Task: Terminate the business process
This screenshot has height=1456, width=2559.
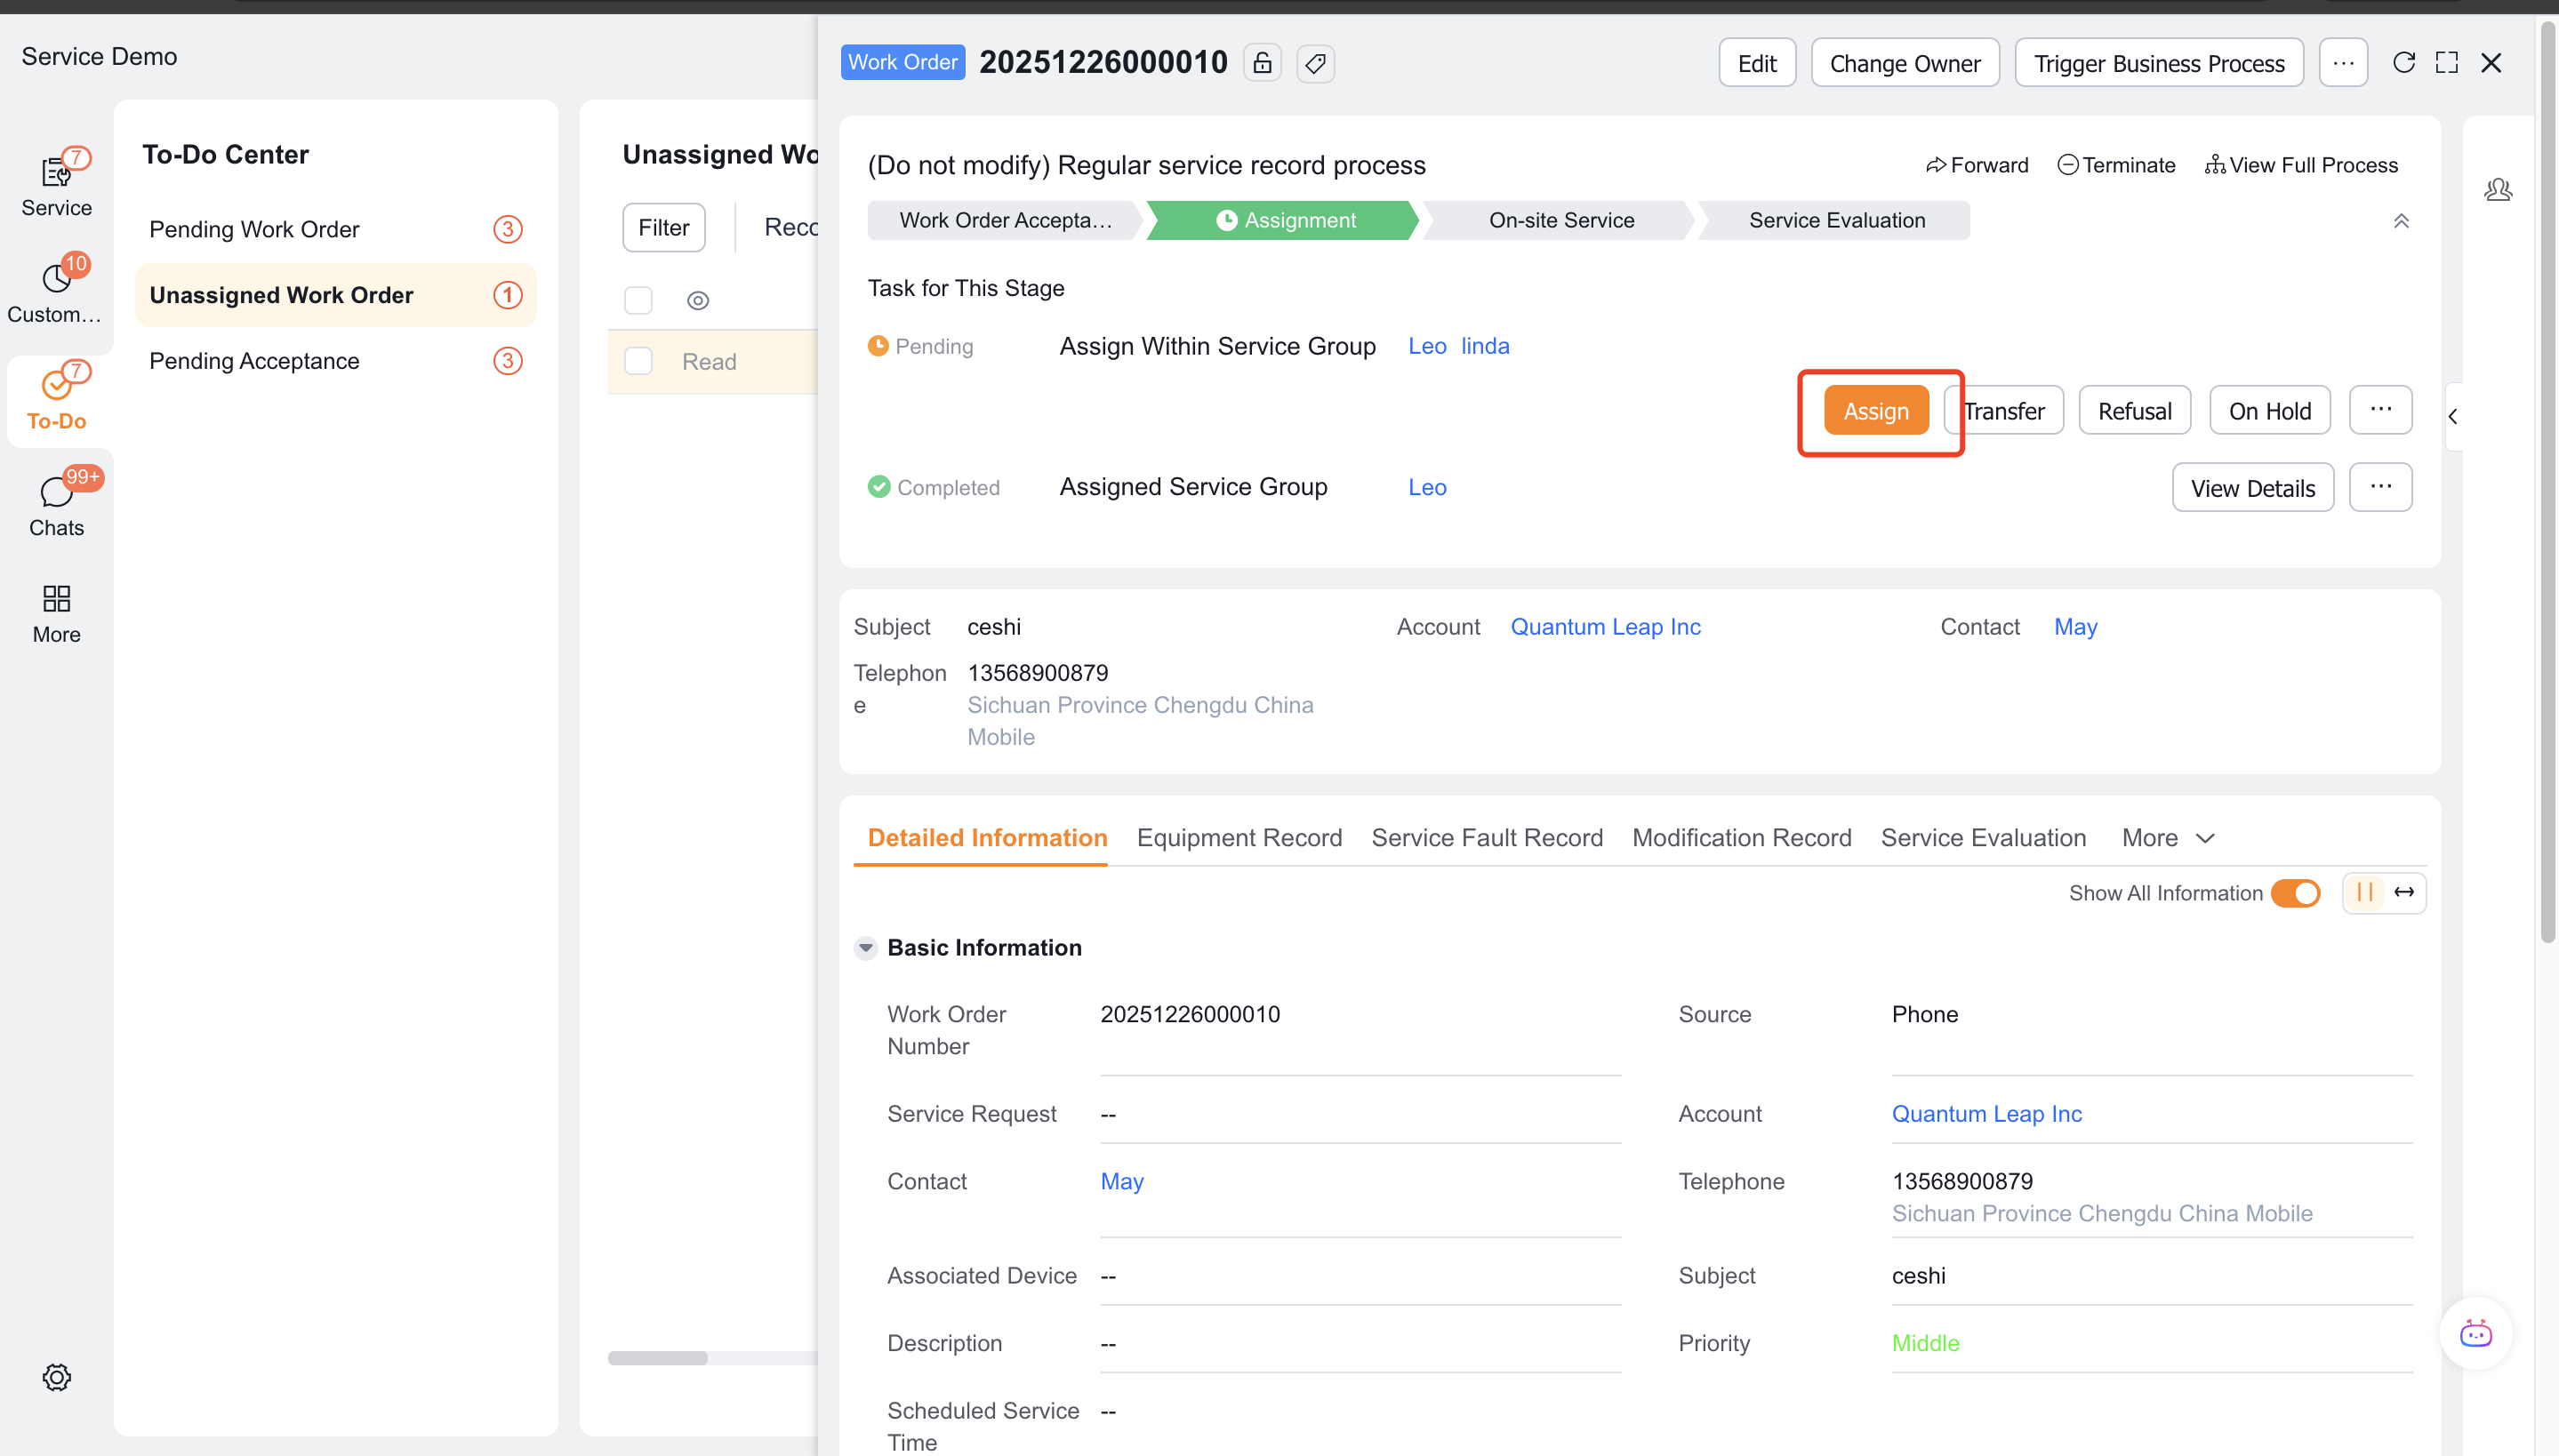Action: [x=2116, y=165]
